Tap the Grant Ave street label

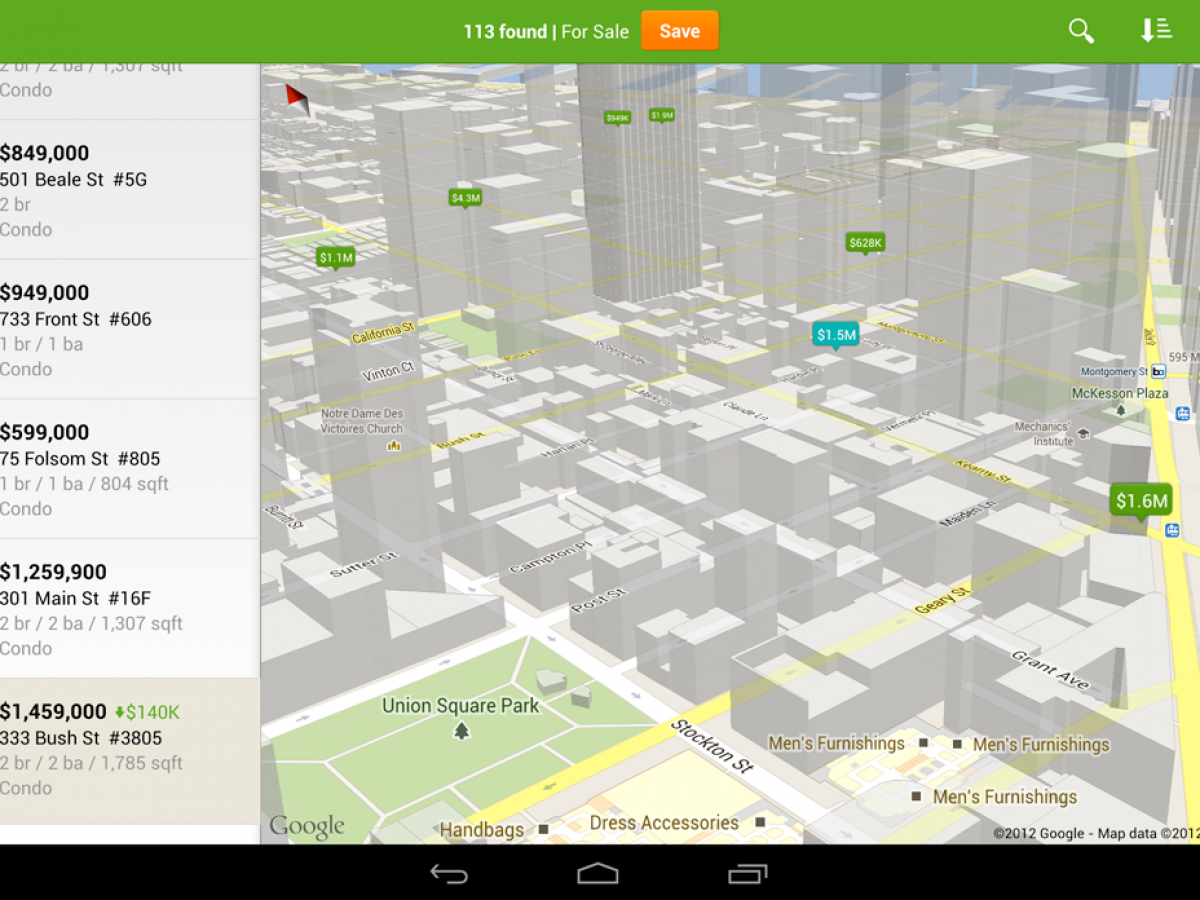(x=1050, y=670)
